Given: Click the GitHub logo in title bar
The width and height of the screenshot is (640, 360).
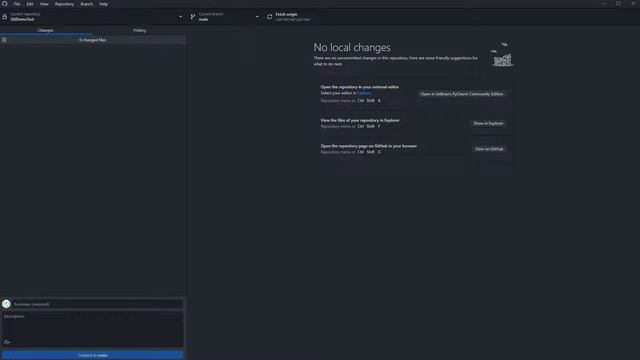Looking at the screenshot, I should point(4,4).
